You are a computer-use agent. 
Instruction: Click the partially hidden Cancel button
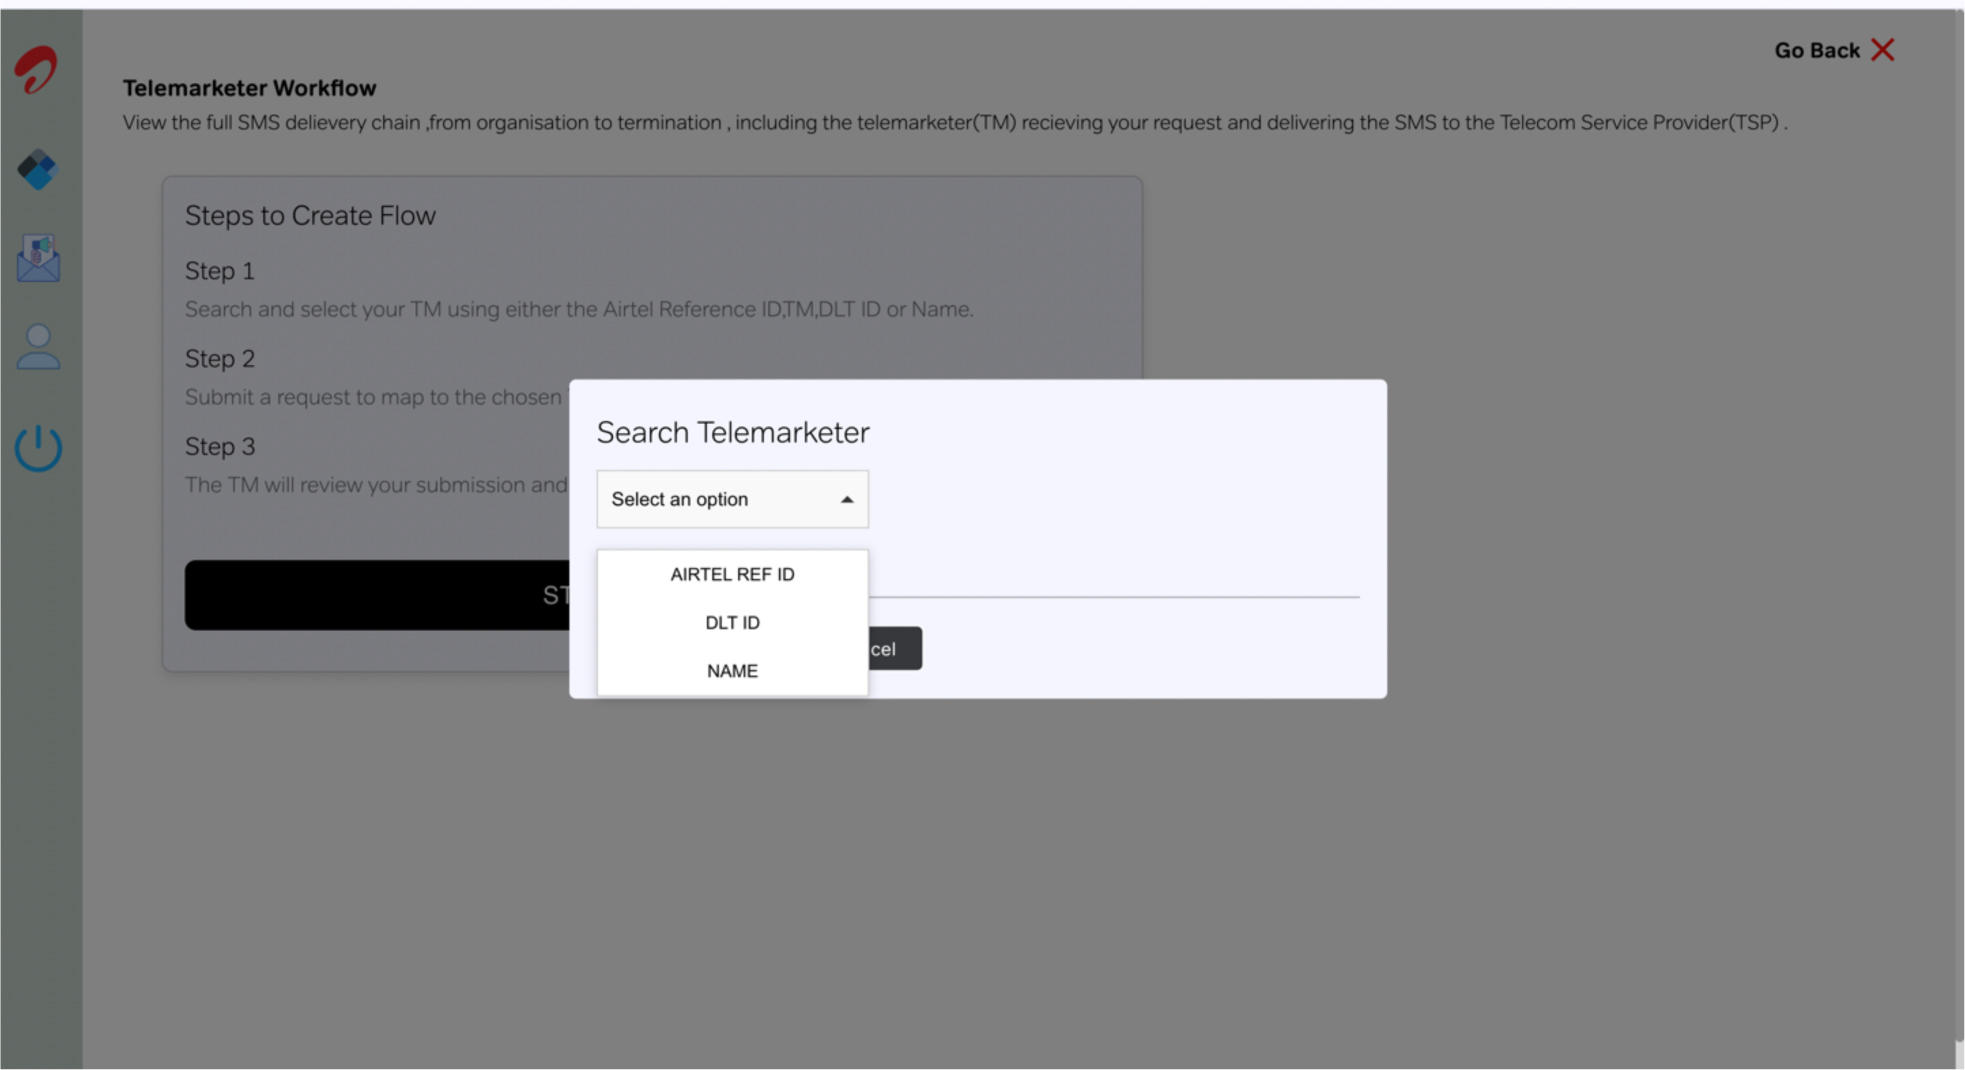coord(895,648)
